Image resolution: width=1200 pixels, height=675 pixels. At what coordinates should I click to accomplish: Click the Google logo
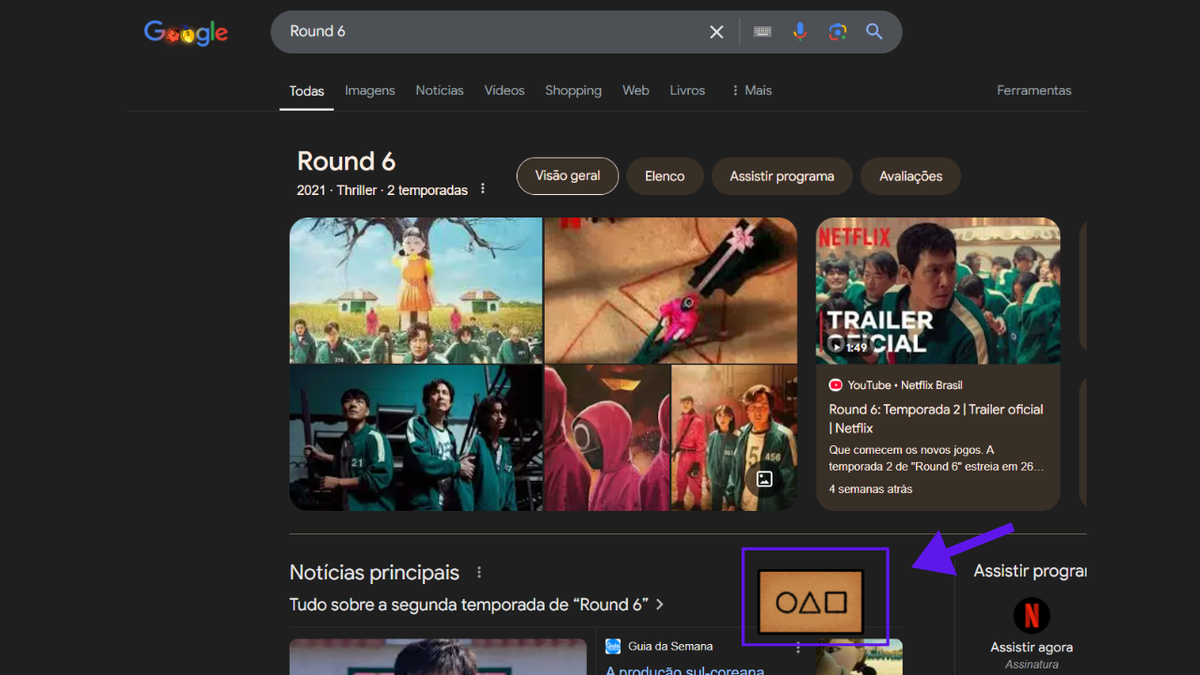coord(186,32)
